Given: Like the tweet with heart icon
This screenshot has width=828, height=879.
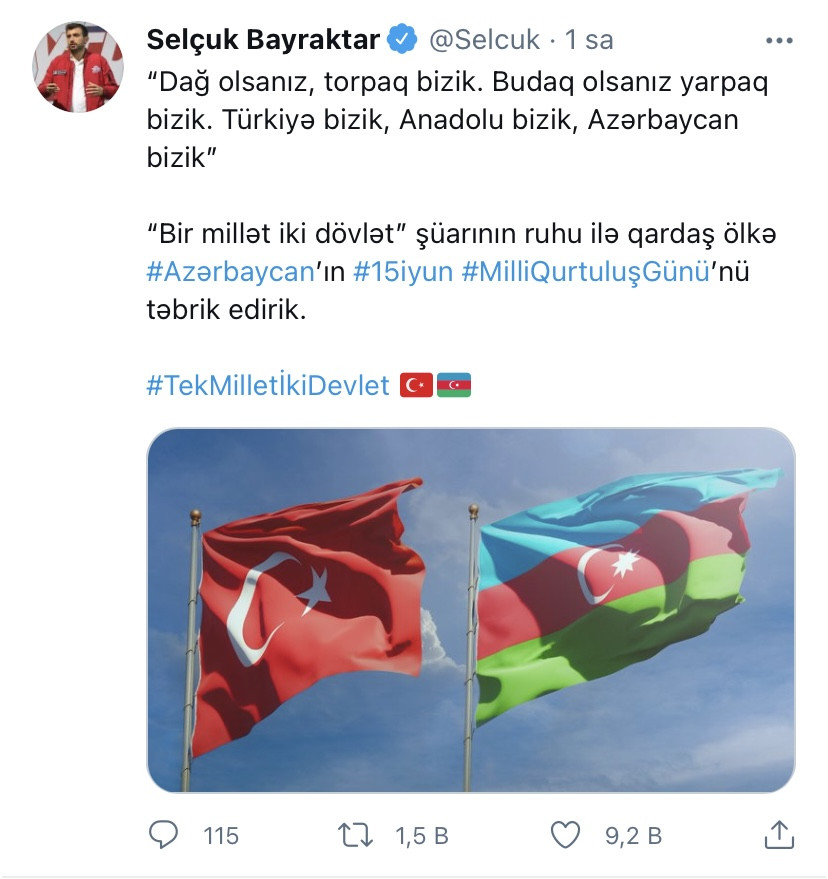Looking at the screenshot, I should pos(565,835).
